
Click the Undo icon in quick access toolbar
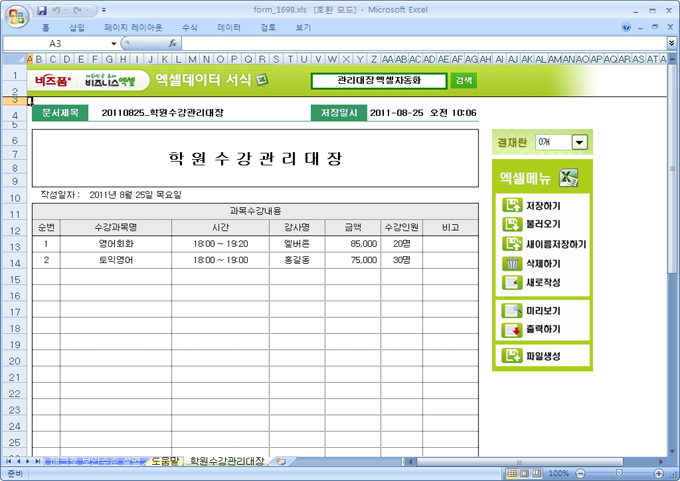pos(56,10)
